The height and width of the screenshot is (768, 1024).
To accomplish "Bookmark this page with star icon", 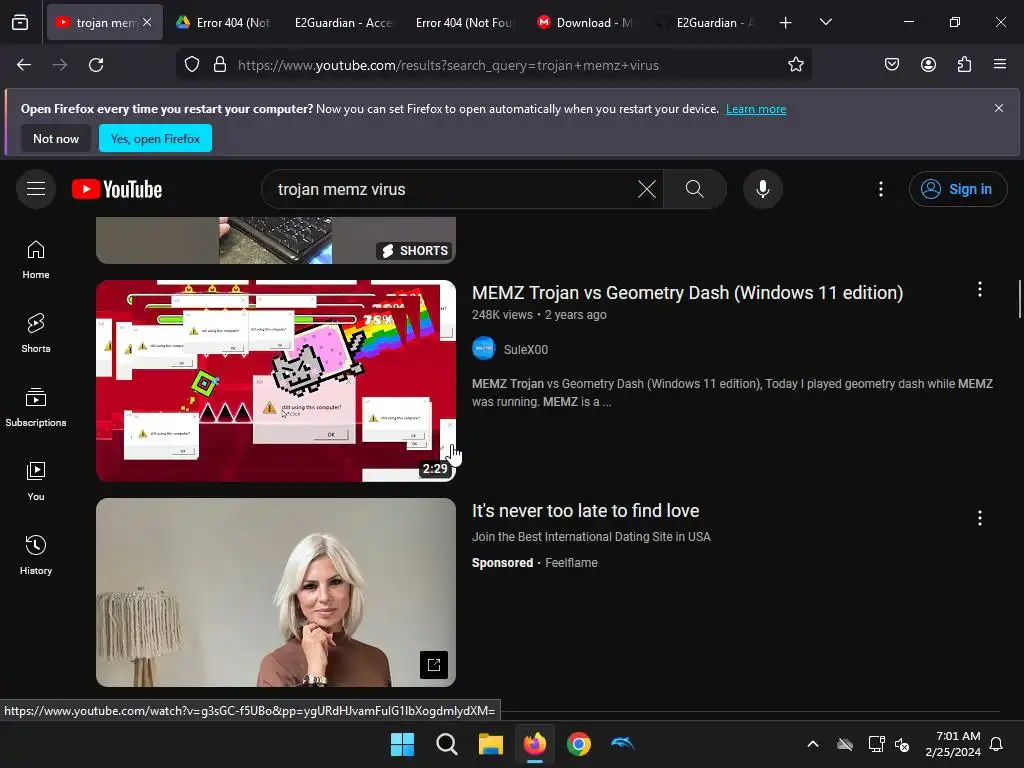I will coord(795,65).
